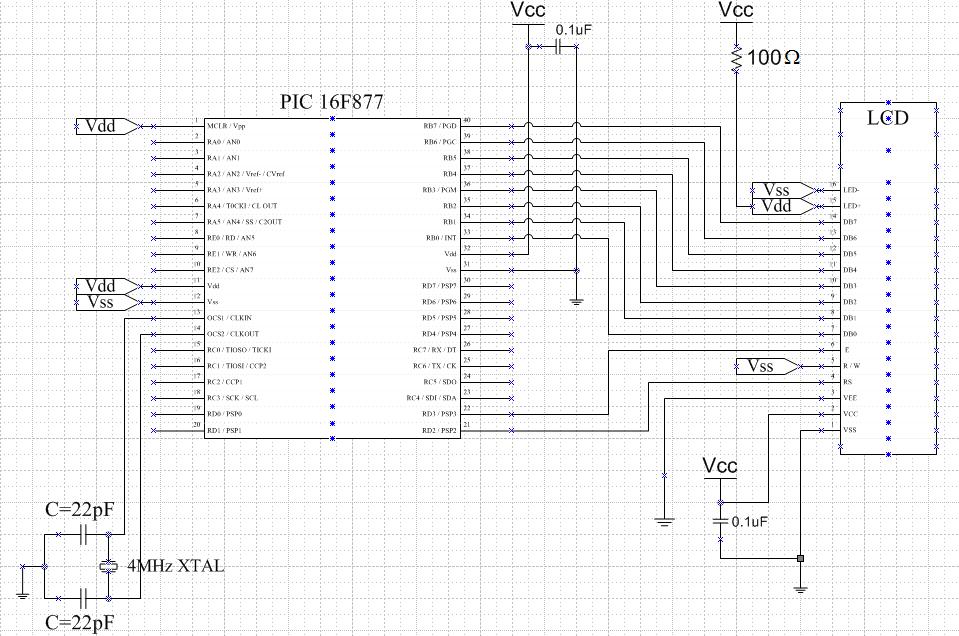Click the Vdd port connected to LED+
Screen dimensions: 959x636
783,206
